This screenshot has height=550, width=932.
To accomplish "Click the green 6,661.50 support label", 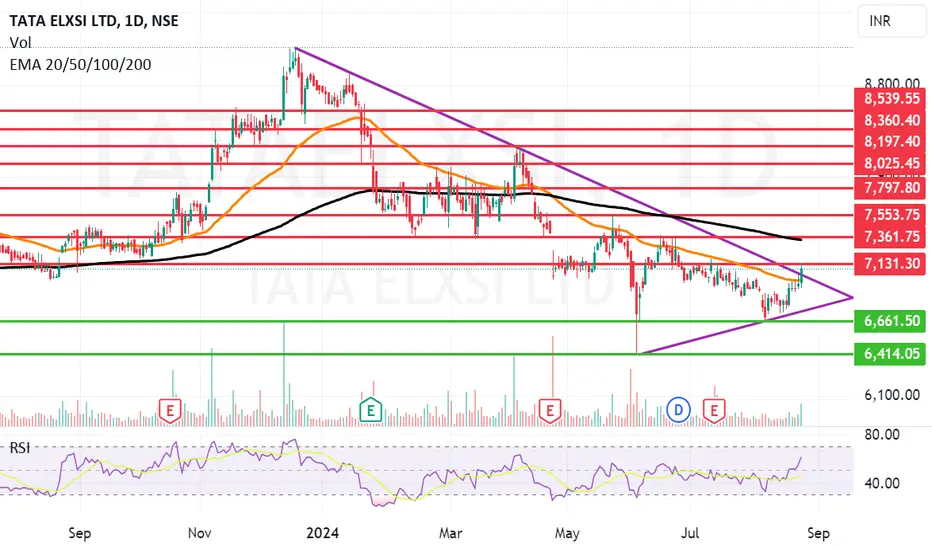I will tap(890, 321).
